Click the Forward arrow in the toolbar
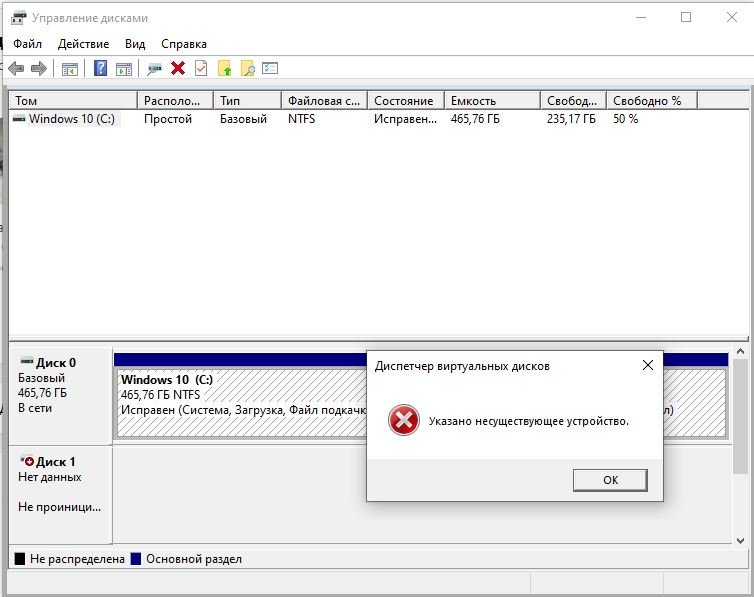This screenshot has height=597, width=754. tap(39, 69)
